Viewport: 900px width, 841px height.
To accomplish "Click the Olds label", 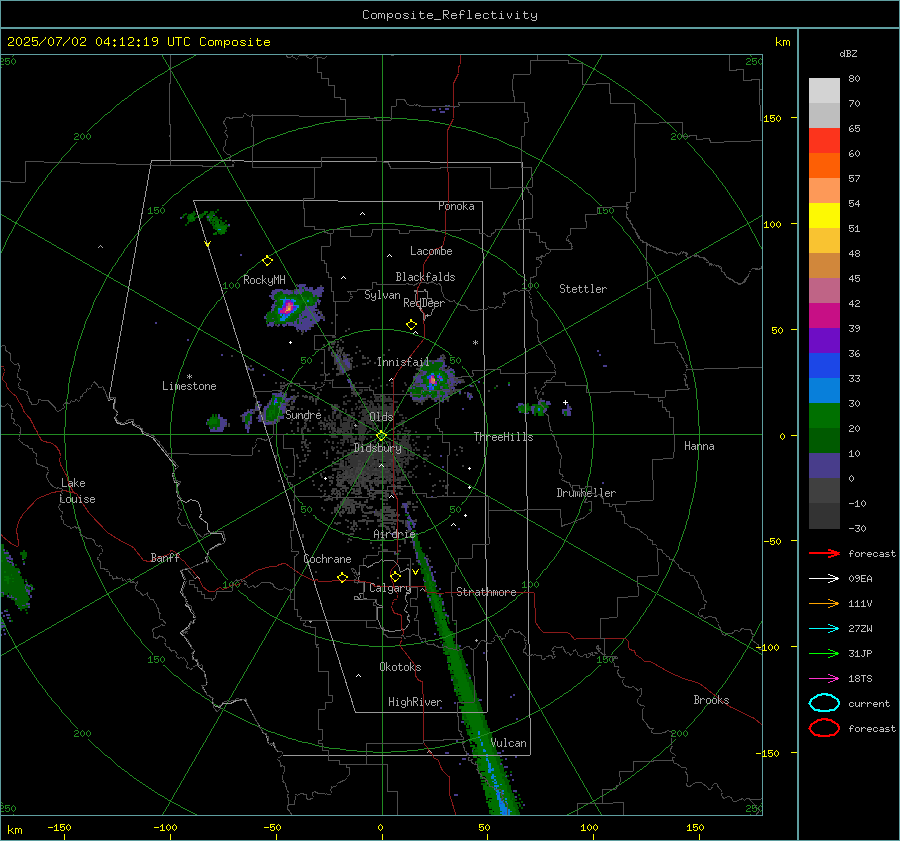I will 381,417.
